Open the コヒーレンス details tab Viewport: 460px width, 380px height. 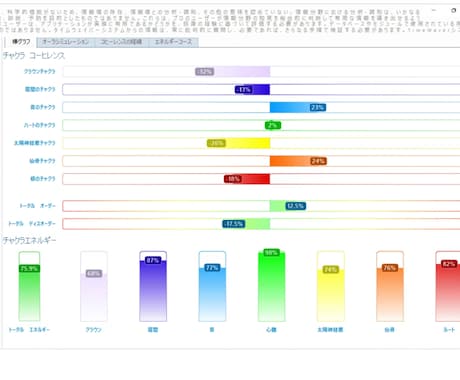121,42
